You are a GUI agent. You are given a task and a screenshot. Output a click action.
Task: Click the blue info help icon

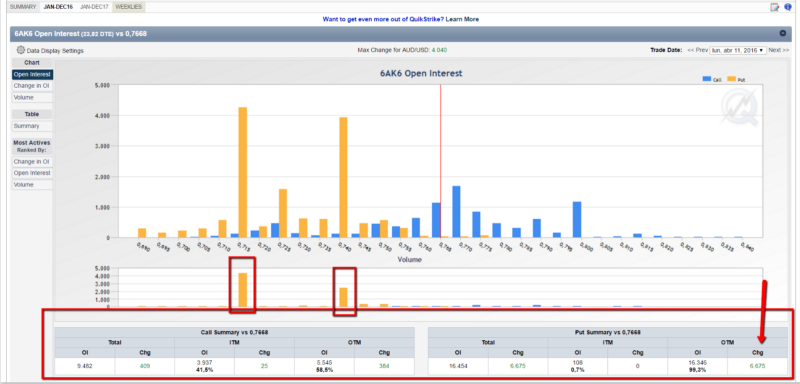788,7
